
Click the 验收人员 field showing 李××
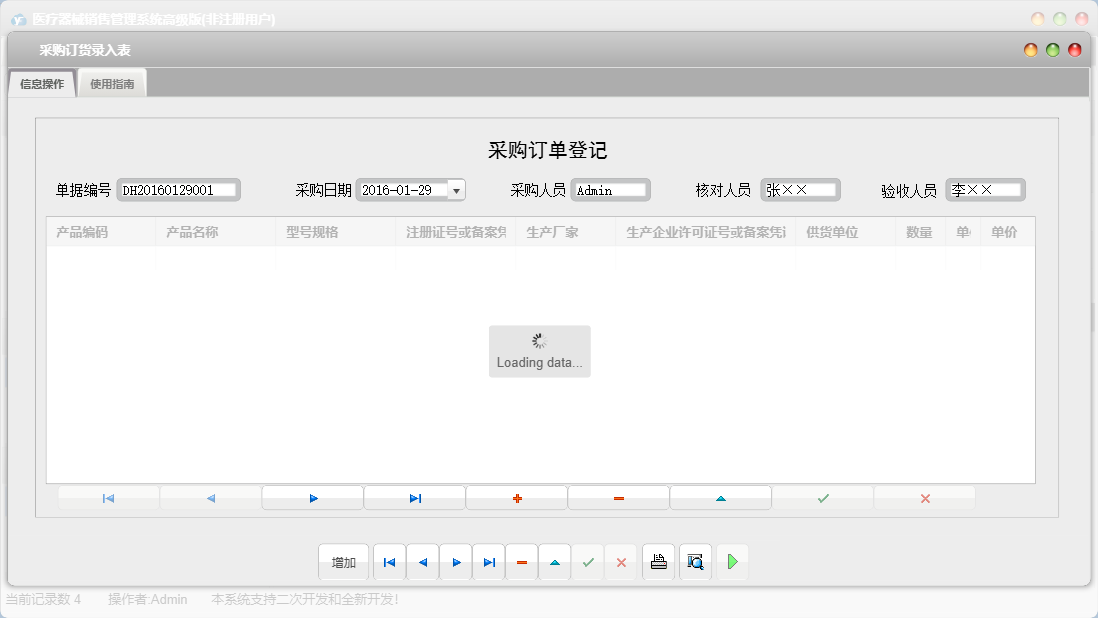(985, 188)
